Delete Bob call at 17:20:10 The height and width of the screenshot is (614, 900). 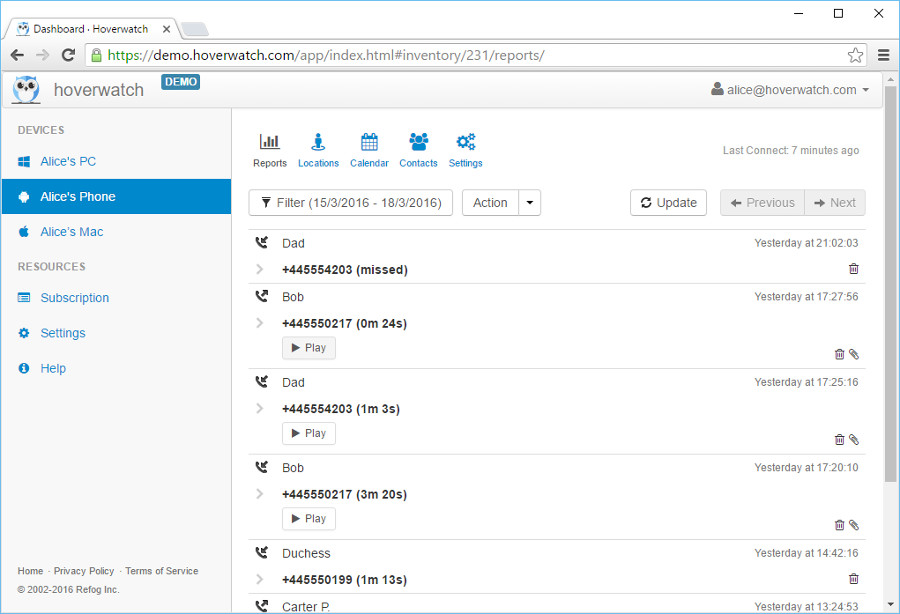click(x=839, y=525)
